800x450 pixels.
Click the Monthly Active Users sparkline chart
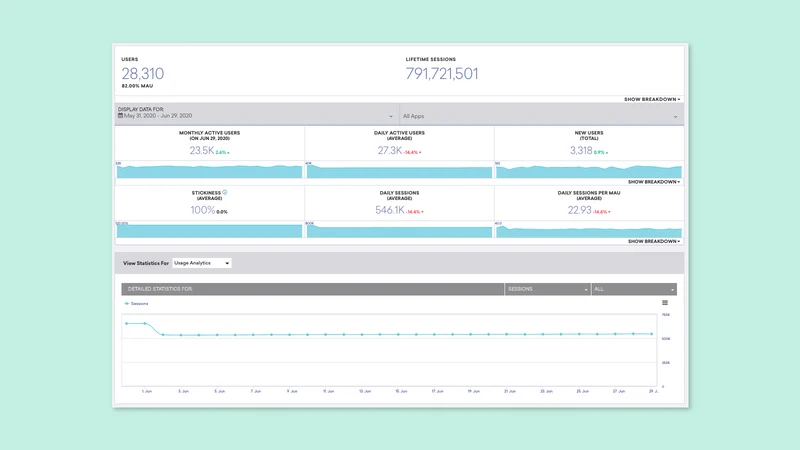click(209, 170)
